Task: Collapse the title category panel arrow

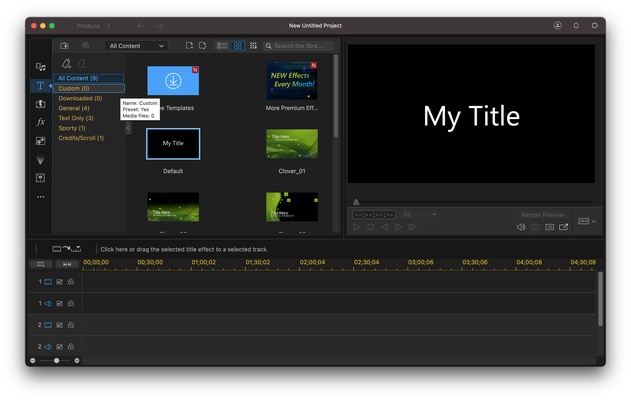Action: coord(128,128)
